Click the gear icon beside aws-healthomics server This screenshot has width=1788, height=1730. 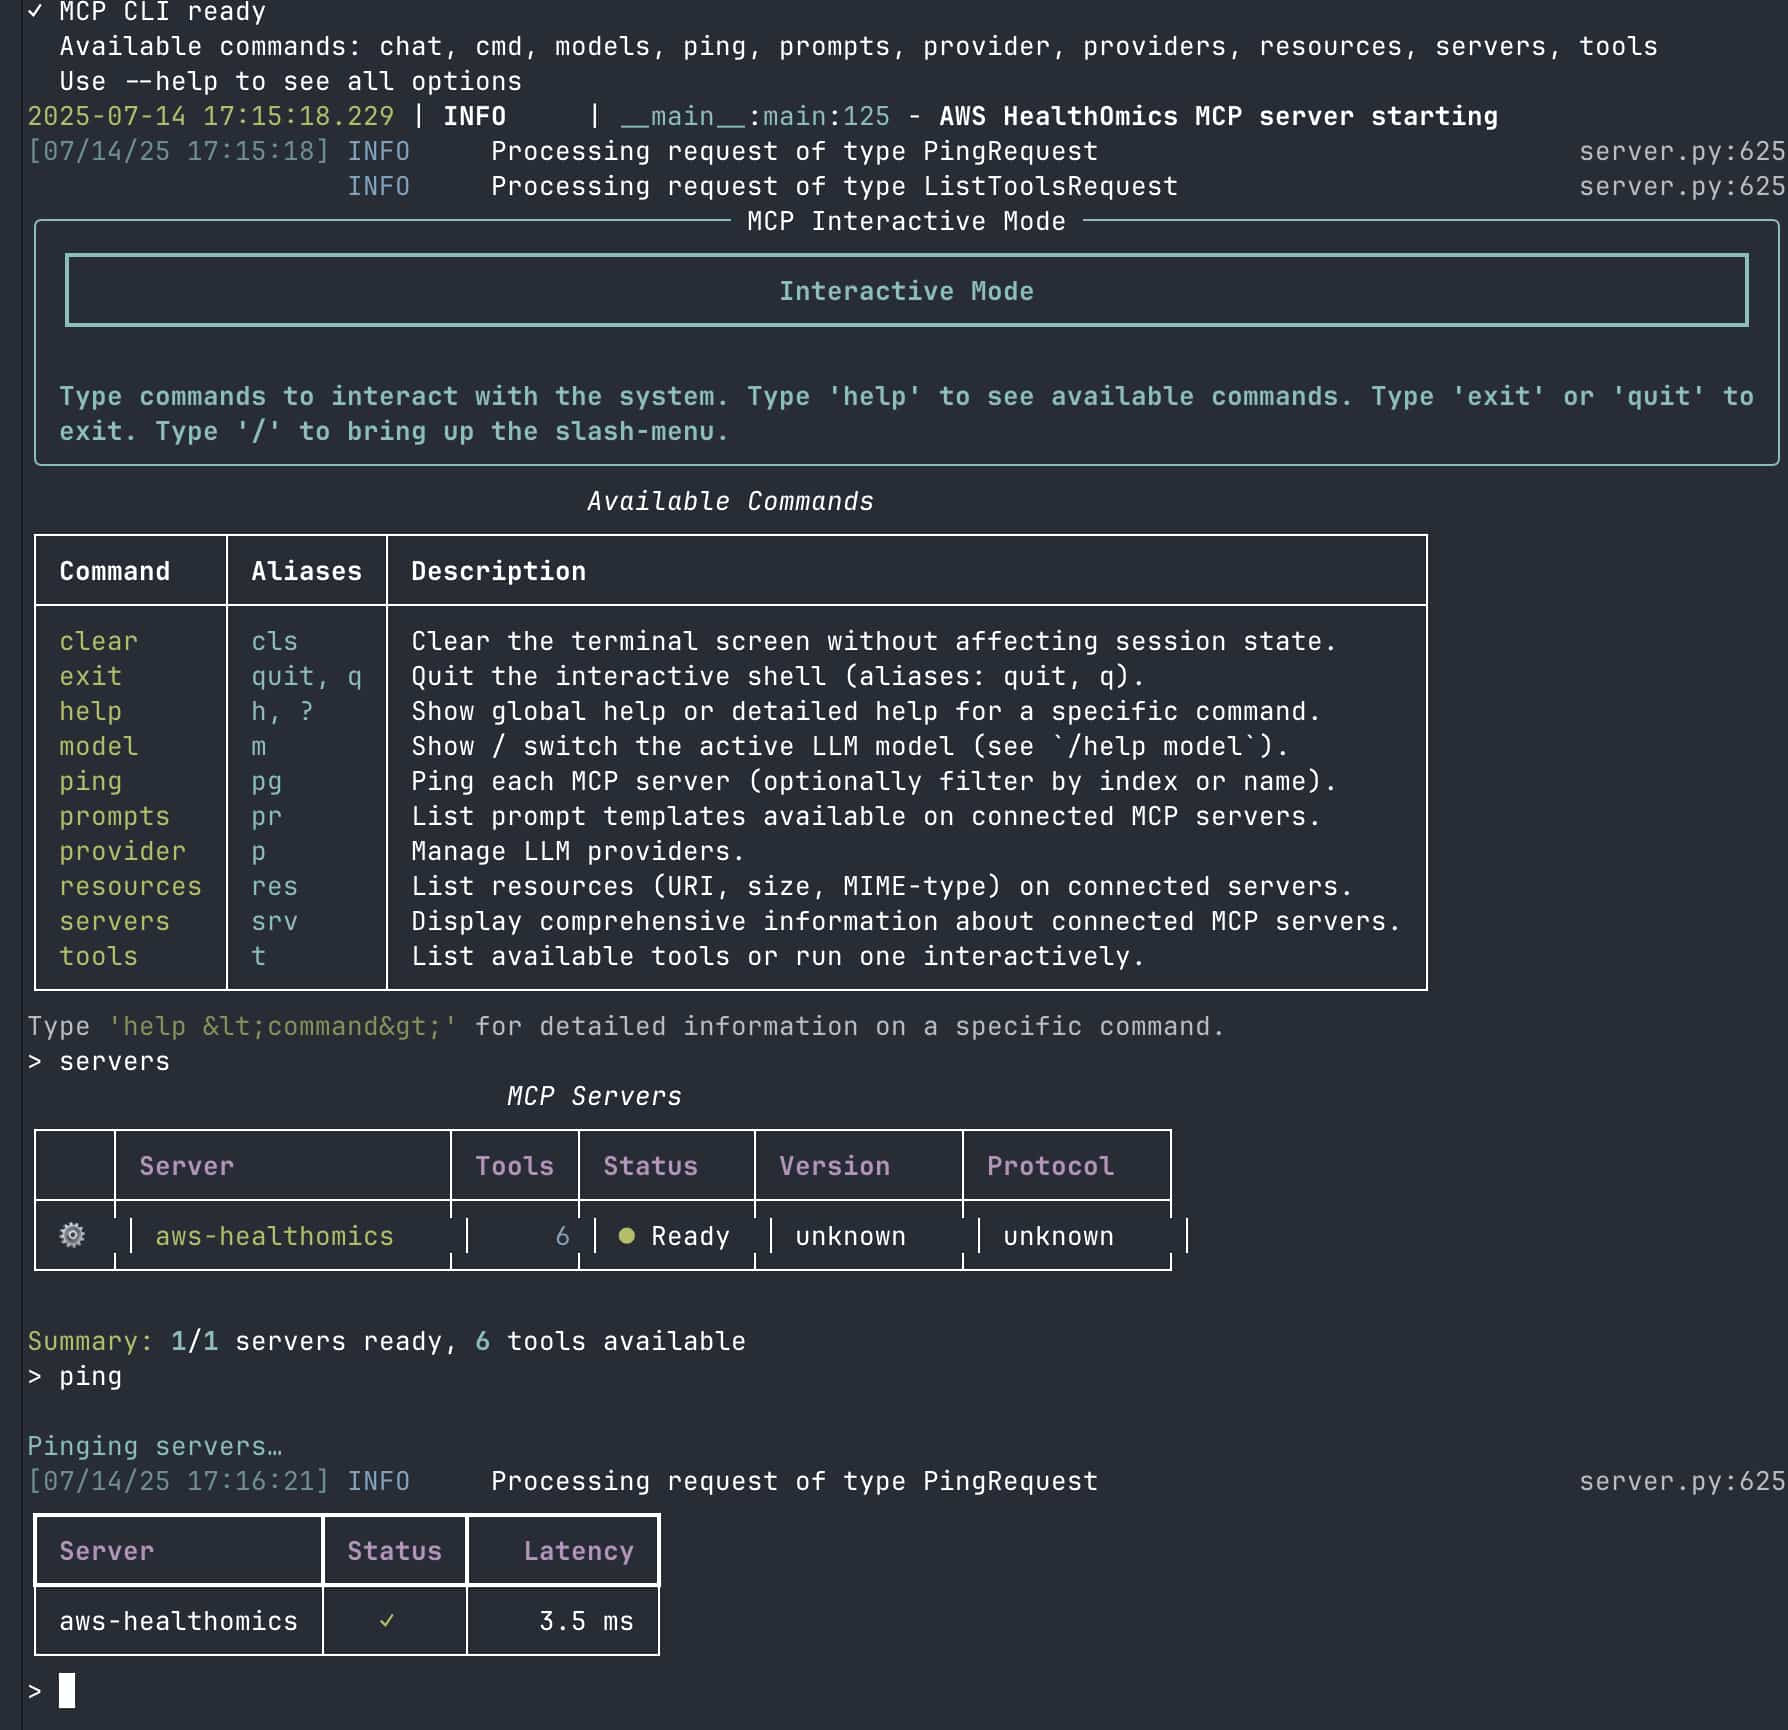(x=71, y=1236)
